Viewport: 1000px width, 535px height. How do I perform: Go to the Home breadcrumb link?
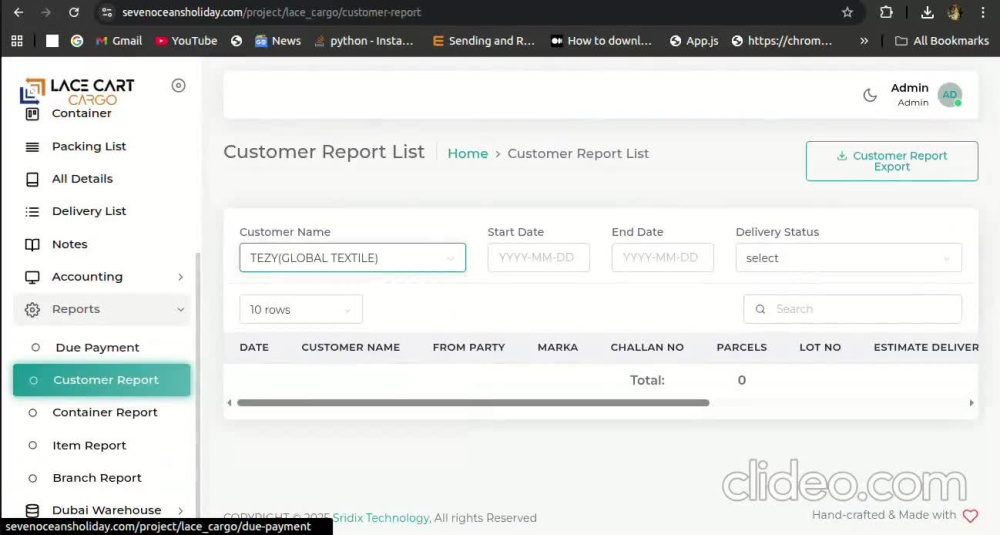[x=467, y=154]
